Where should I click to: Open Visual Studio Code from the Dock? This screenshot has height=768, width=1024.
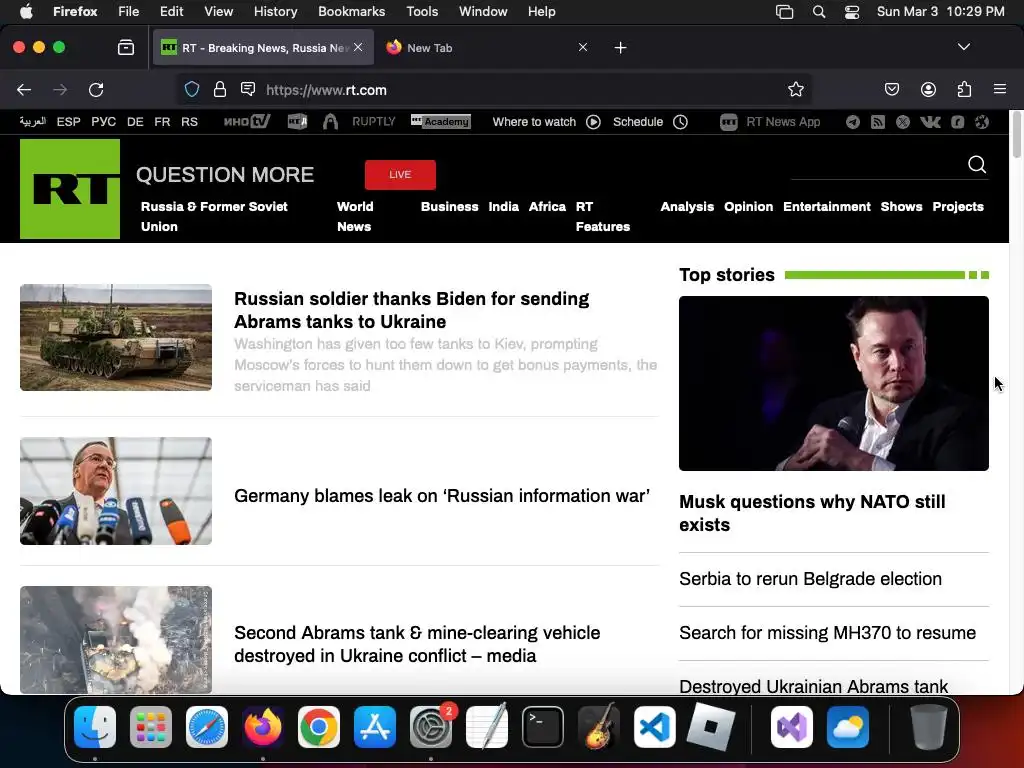[x=655, y=727]
